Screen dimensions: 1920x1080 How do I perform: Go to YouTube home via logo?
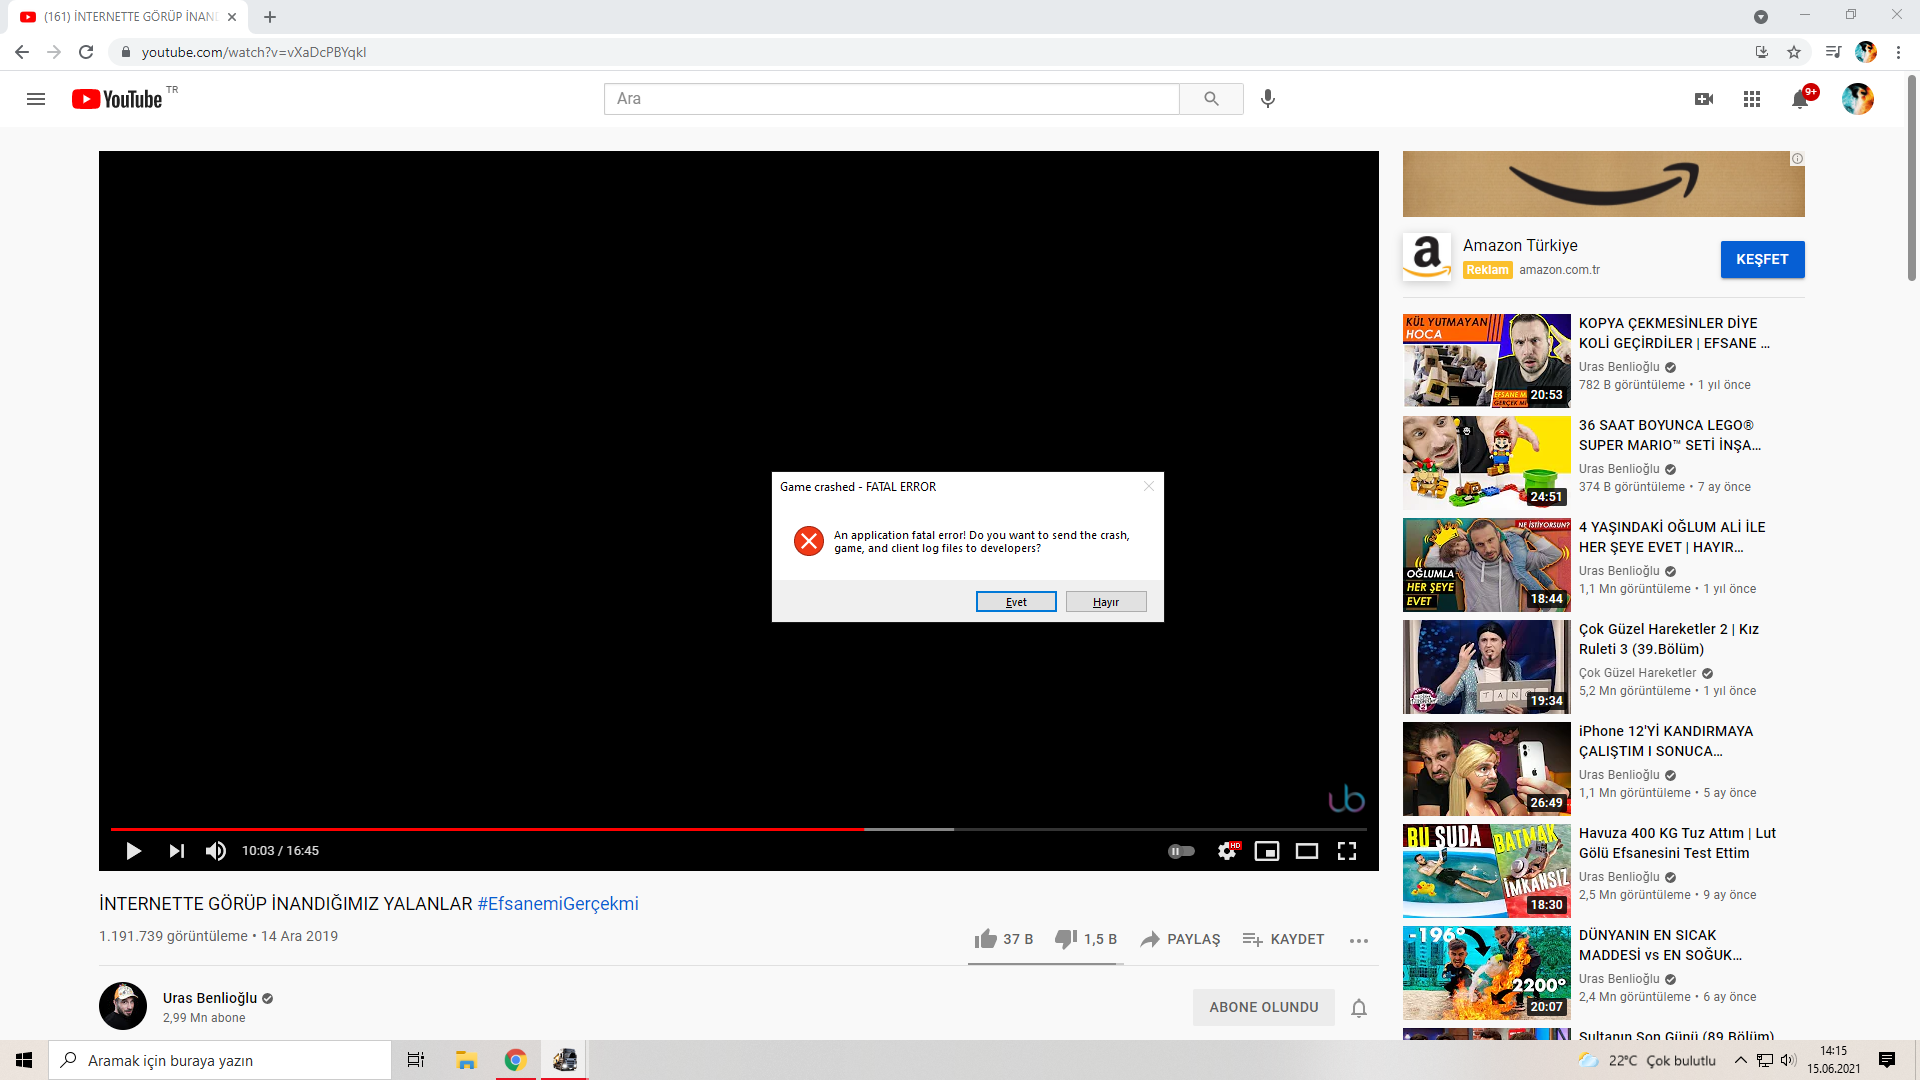(x=117, y=99)
